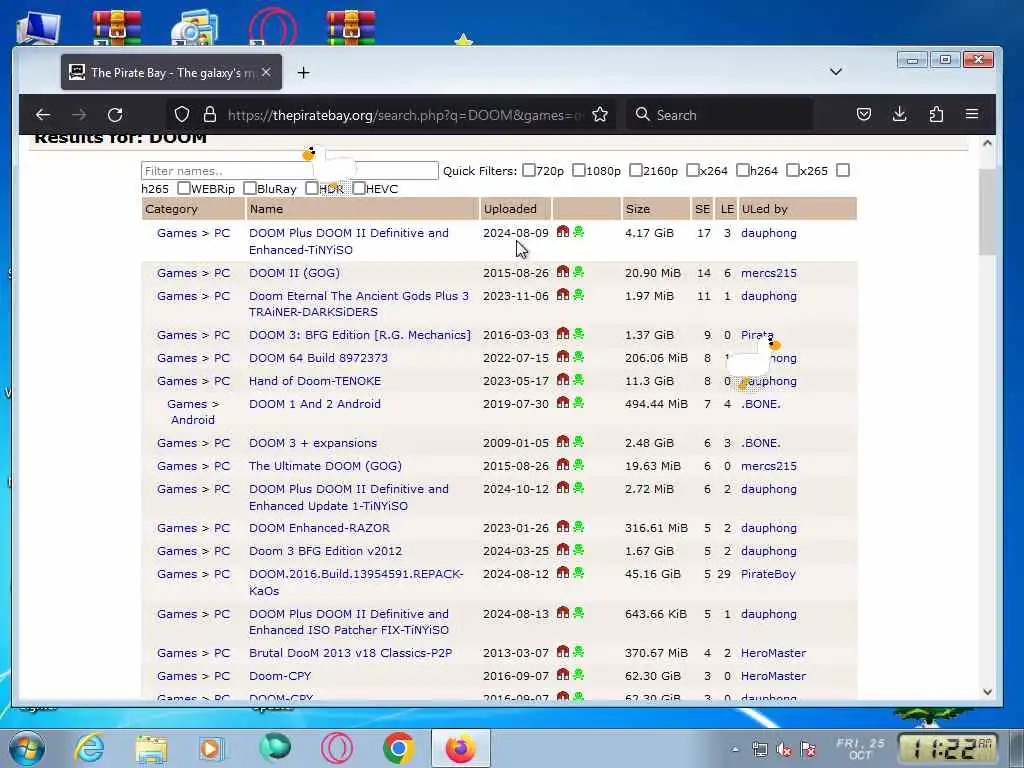The height and width of the screenshot is (768, 1024).
Task: Open the Opera icon on the taskbar
Action: click(x=337, y=748)
